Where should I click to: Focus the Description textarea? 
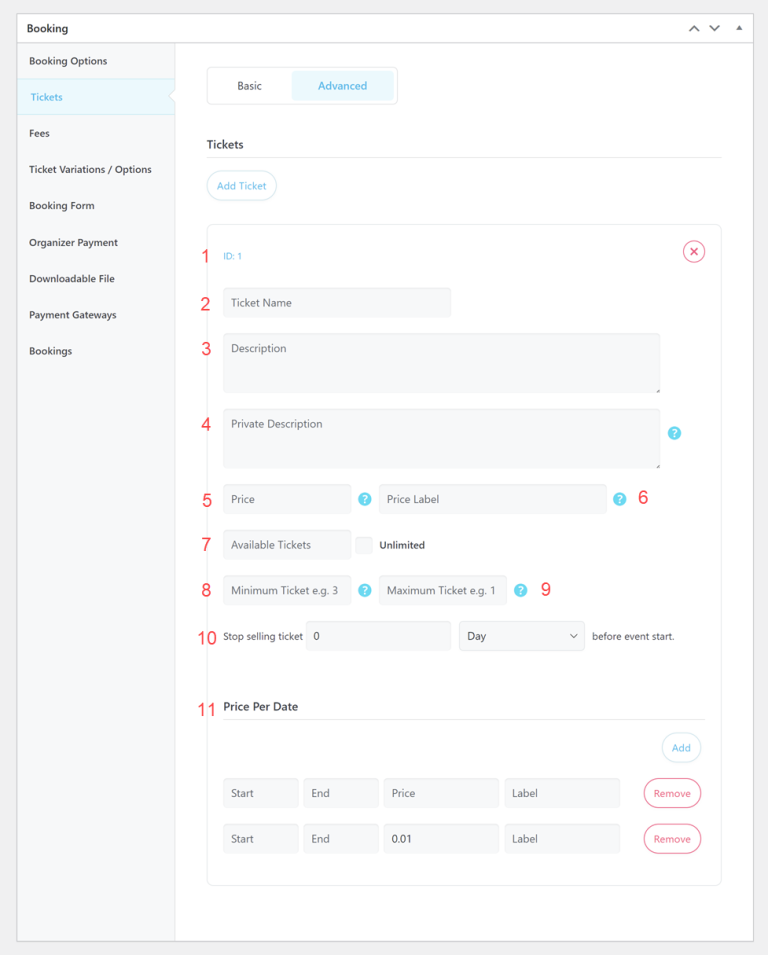(442, 363)
